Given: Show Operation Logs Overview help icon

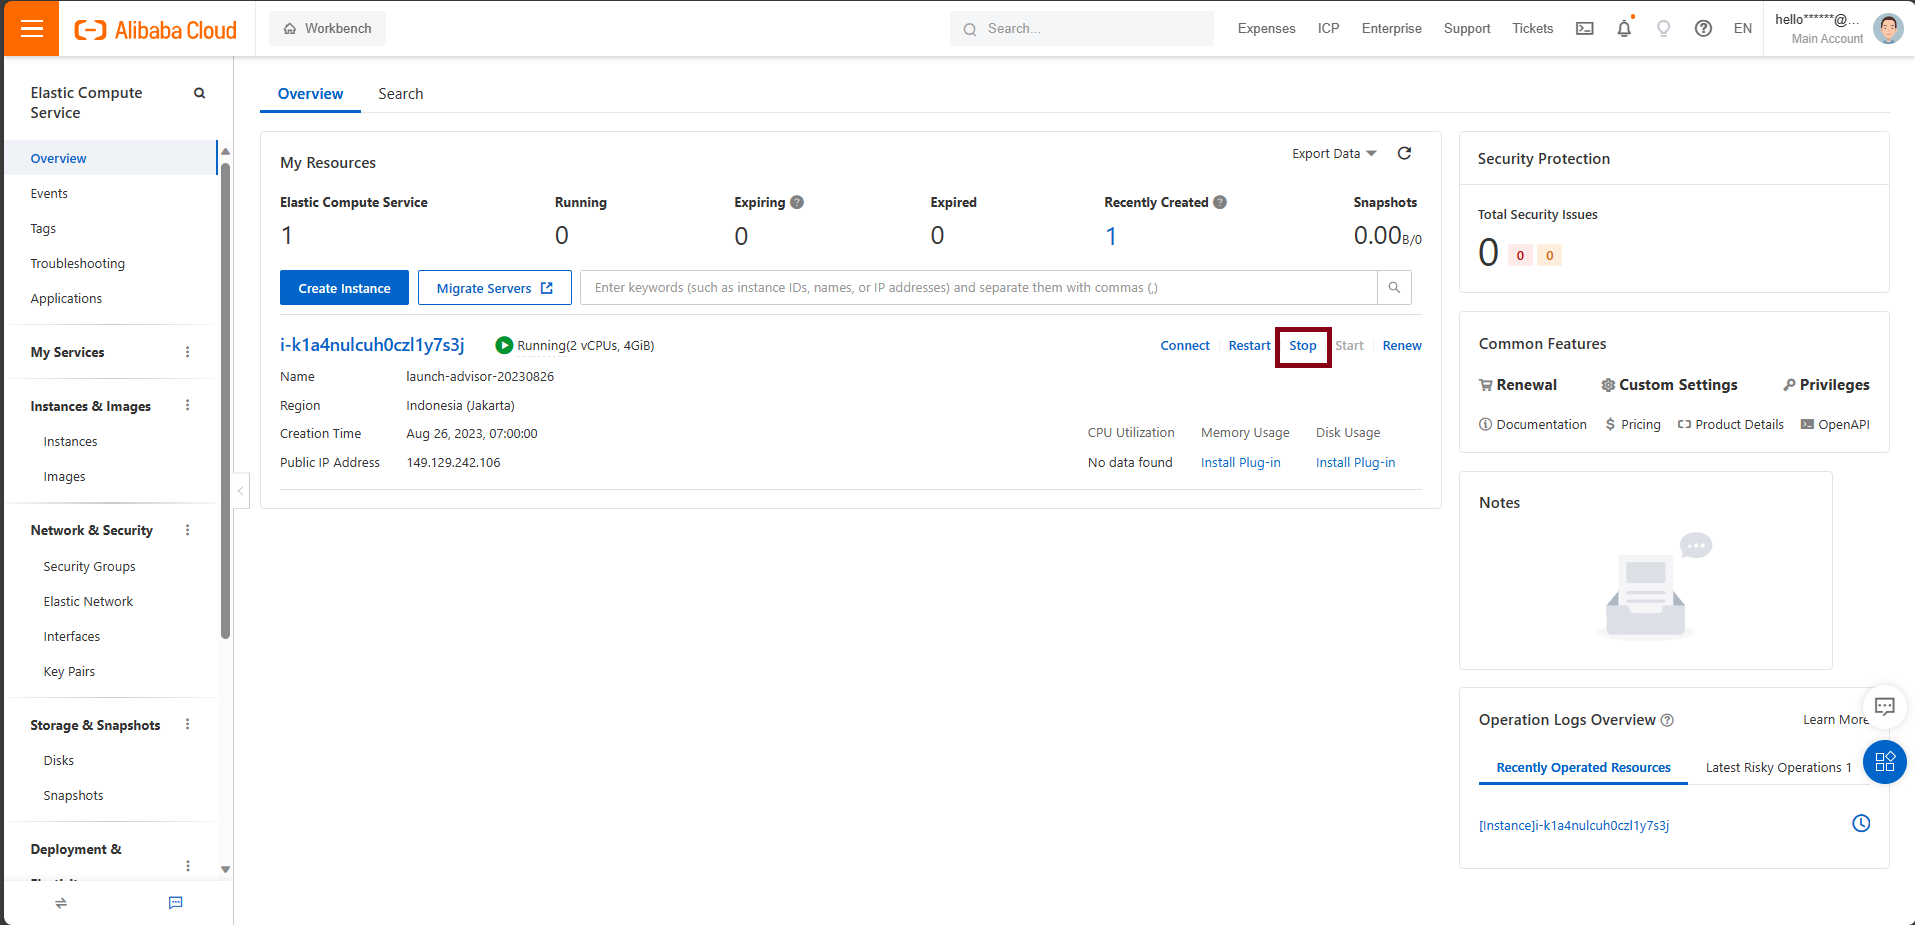Looking at the screenshot, I should click(x=1667, y=720).
